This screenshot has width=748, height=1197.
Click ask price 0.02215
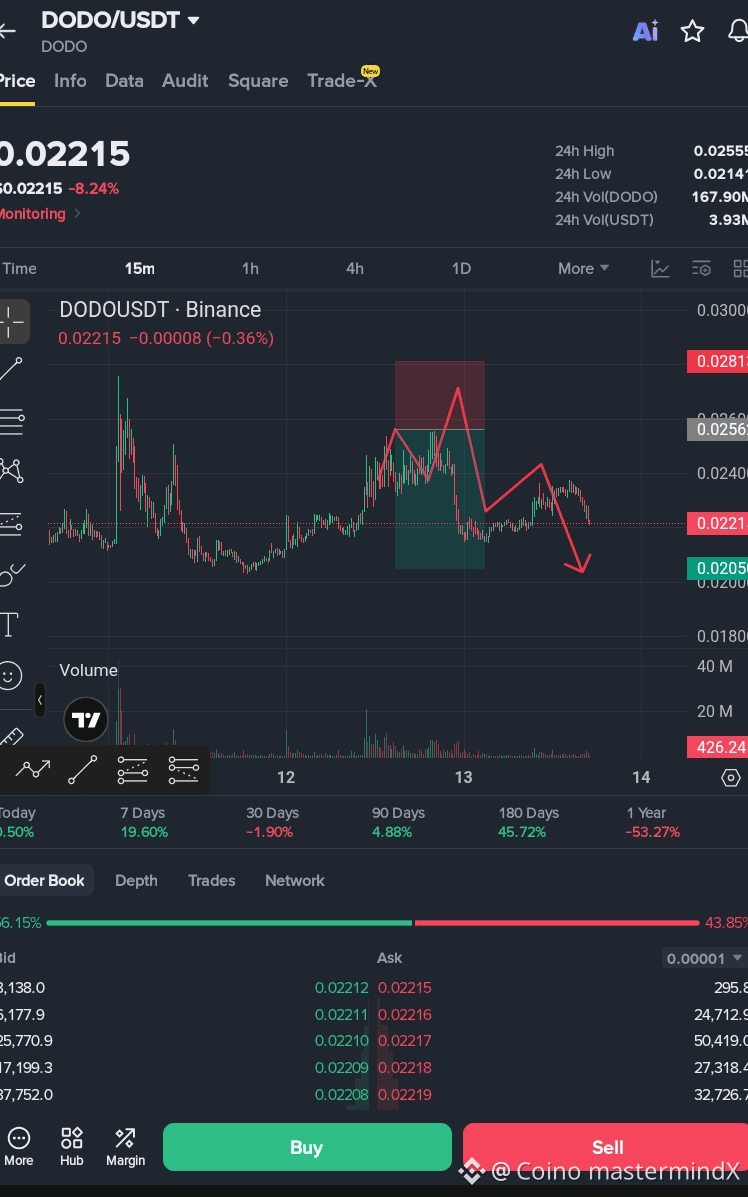tap(405, 988)
